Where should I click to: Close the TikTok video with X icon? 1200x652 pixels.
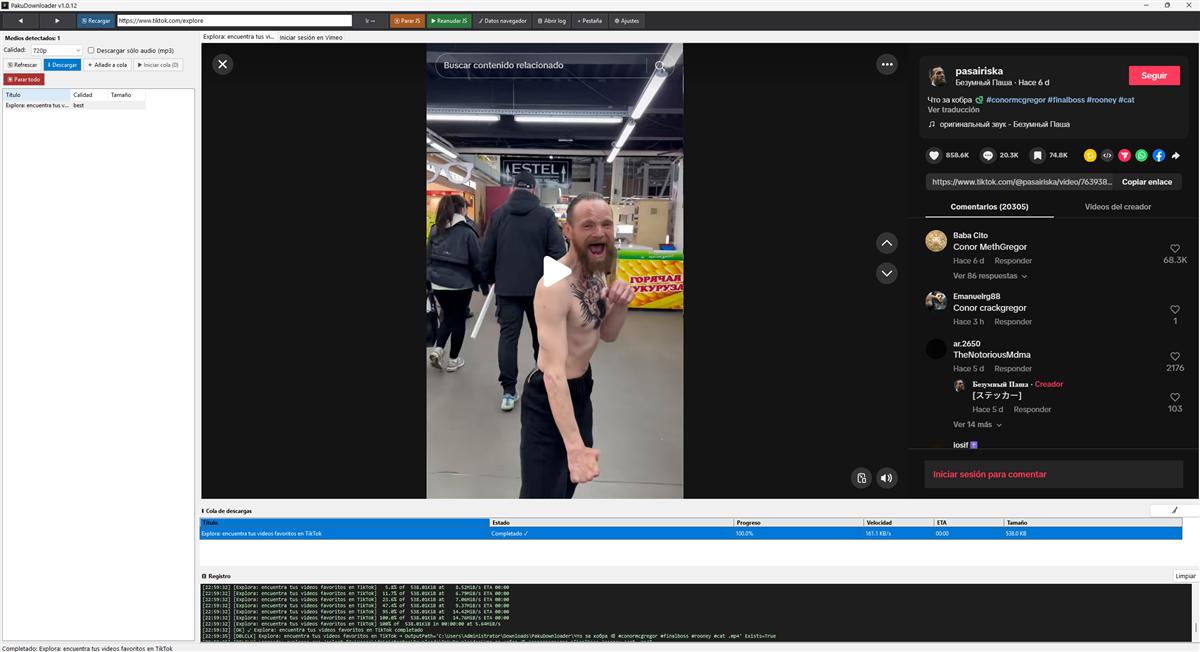click(x=223, y=64)
